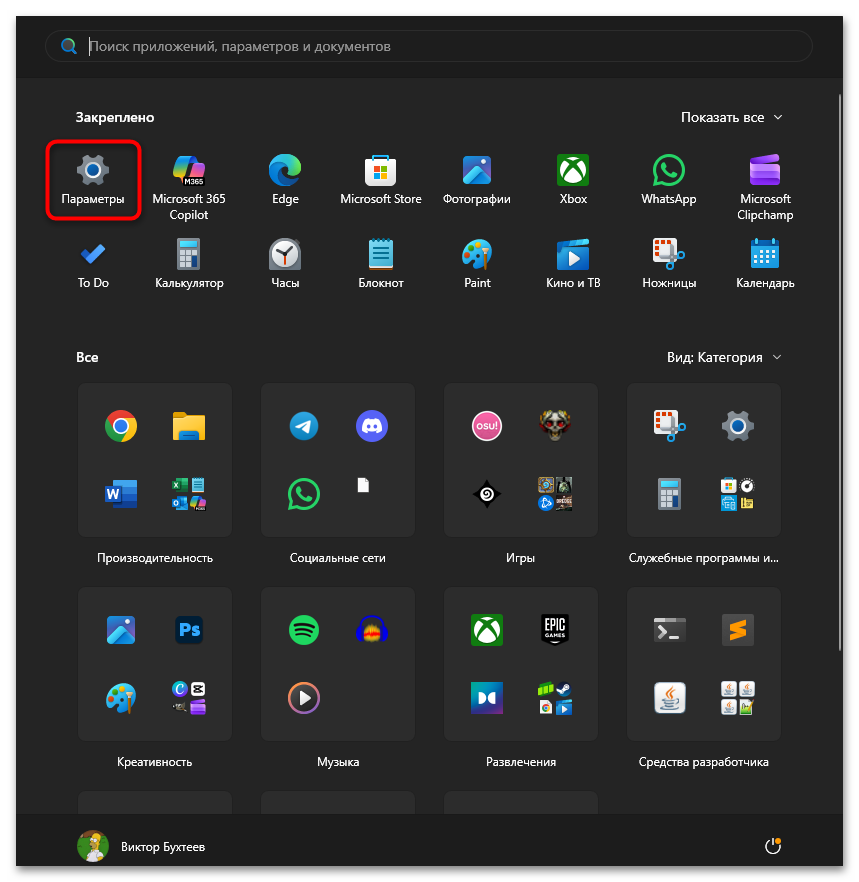The width and height of the screenshot is (859, 882).
Task: Launch Microsoft Clipchamp
Action: pos(765,186)
